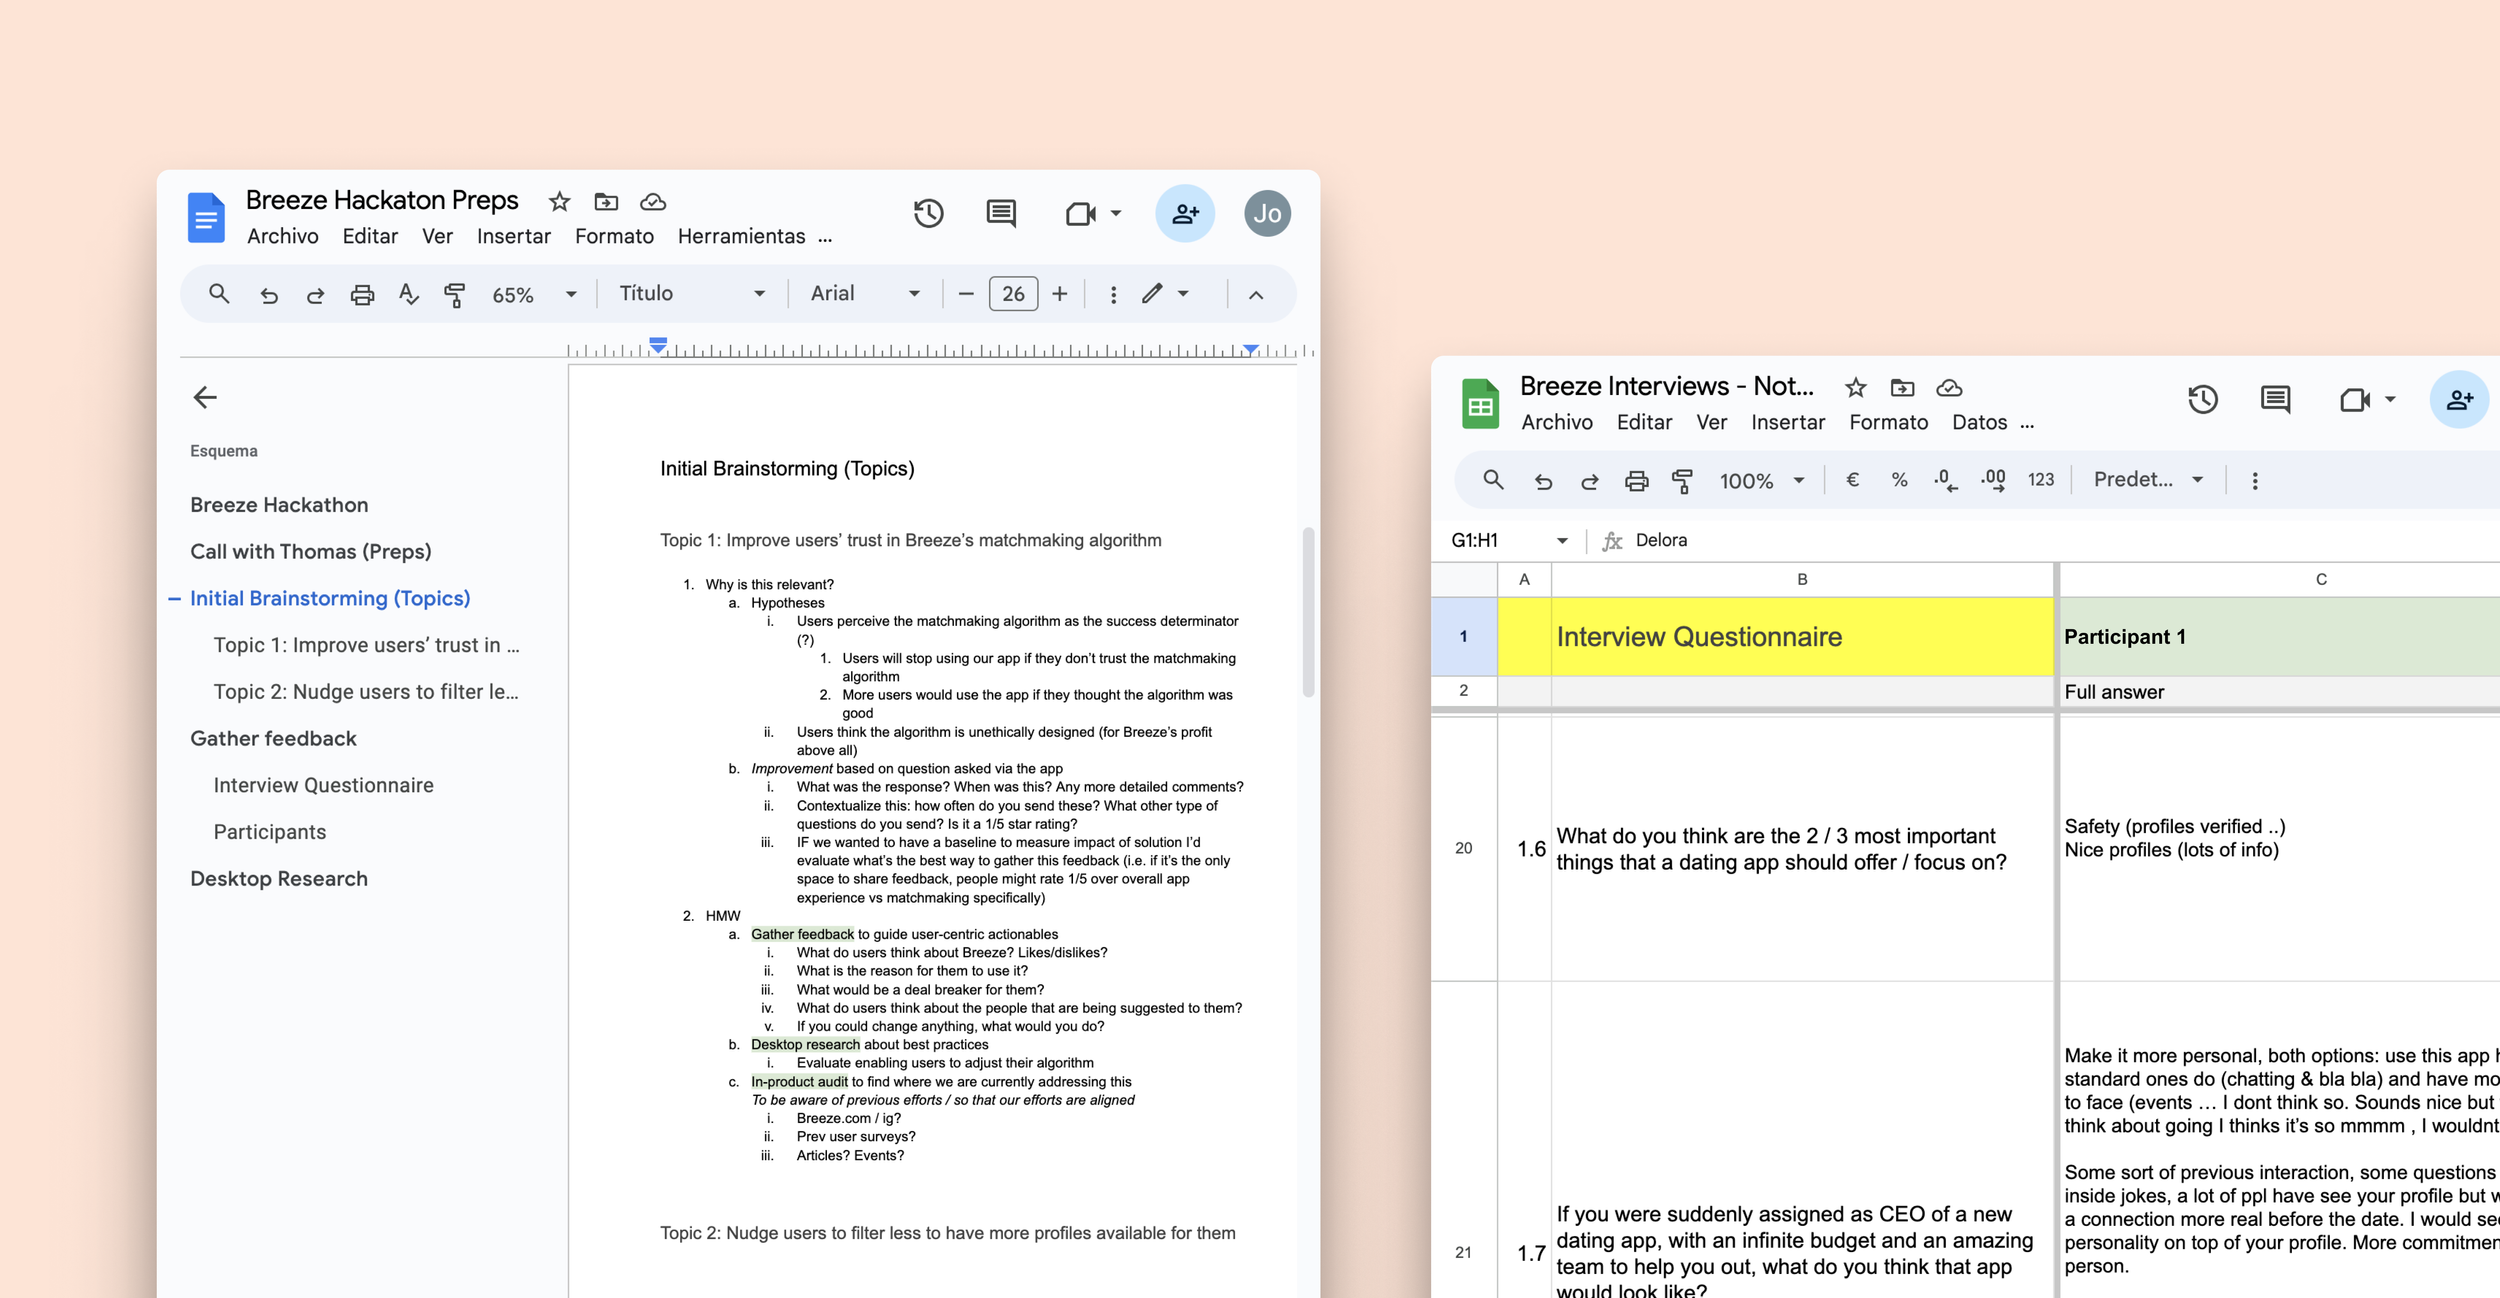Viewport: 2500px width, 1298px height.
Task: Click decrease decimal places icon in Sheets
Action: click(x=1945, y=480)
